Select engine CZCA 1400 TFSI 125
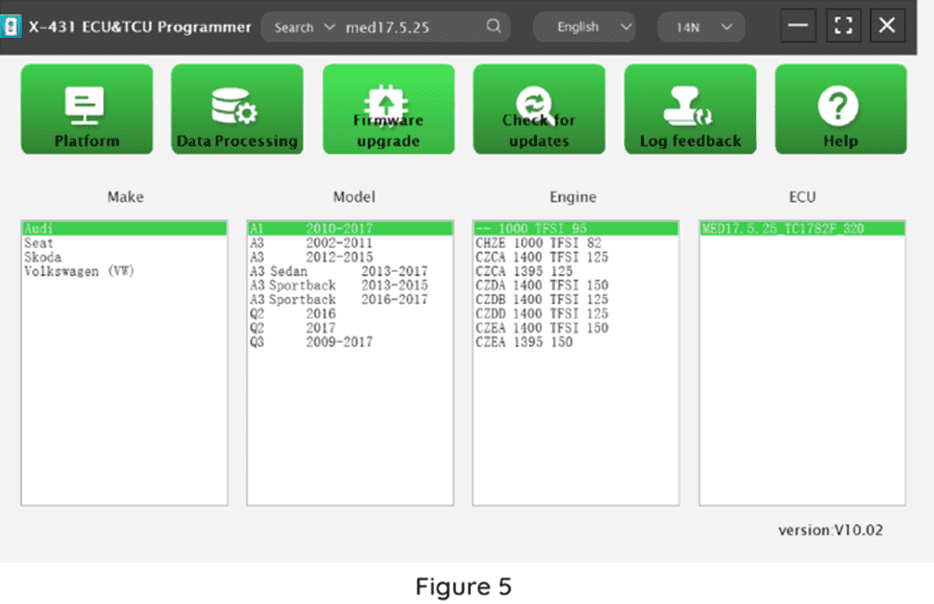 coord(576,257)
